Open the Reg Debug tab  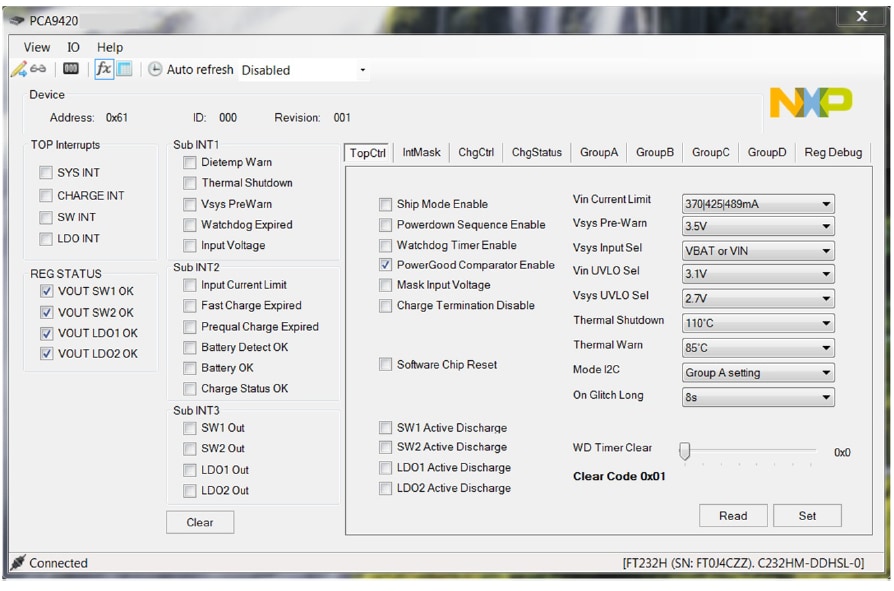tap(832, 153)
